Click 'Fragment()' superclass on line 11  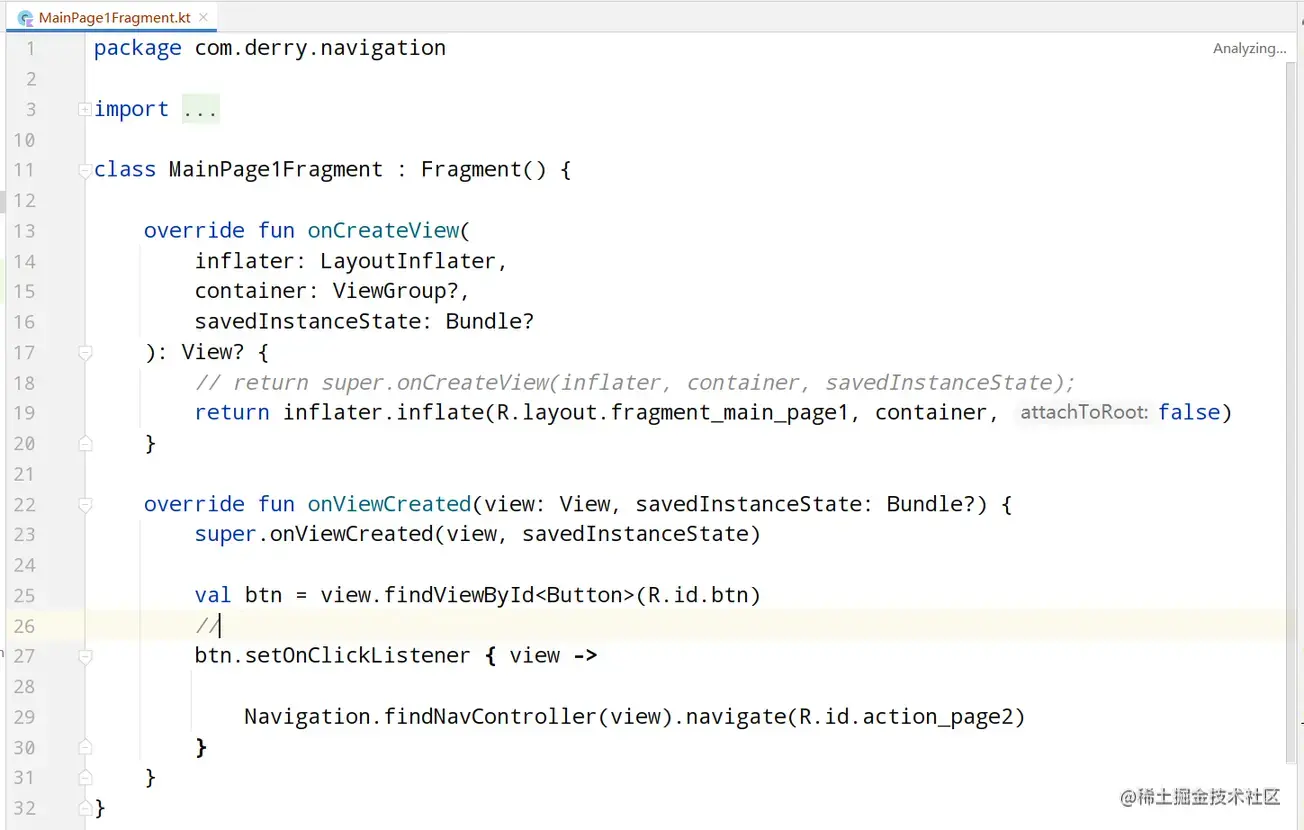(484, 170)
